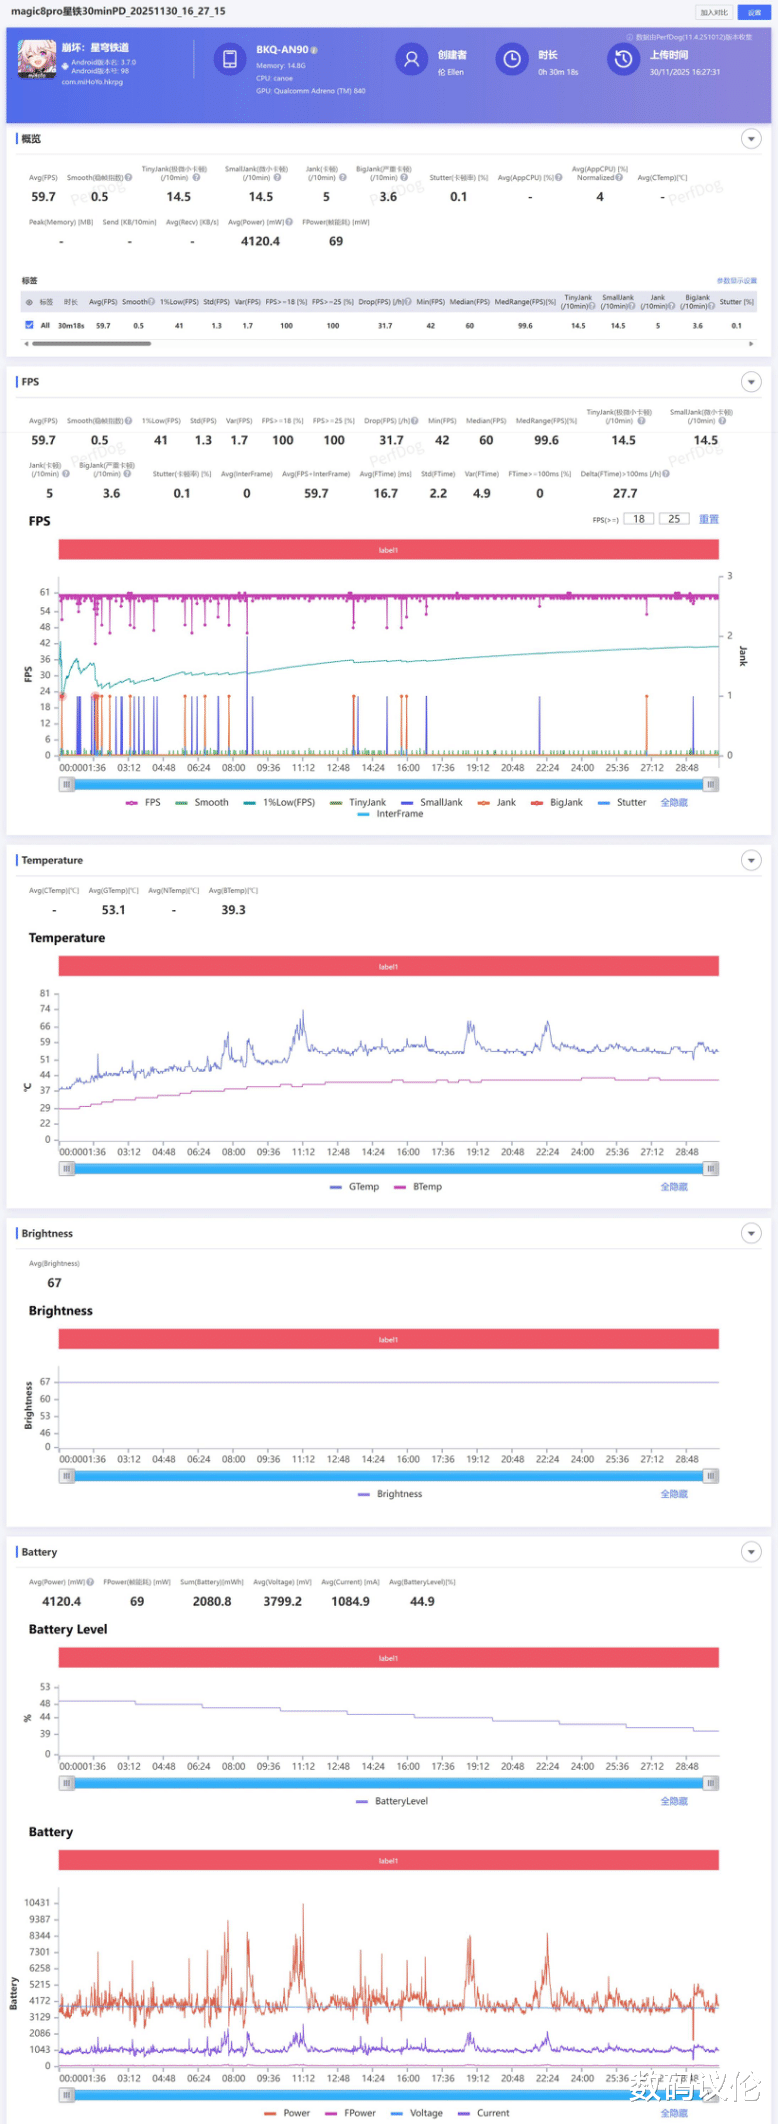Click help icon for TinyJank in overview
This screenshot has height=2124, width=778.
point(195,178)
